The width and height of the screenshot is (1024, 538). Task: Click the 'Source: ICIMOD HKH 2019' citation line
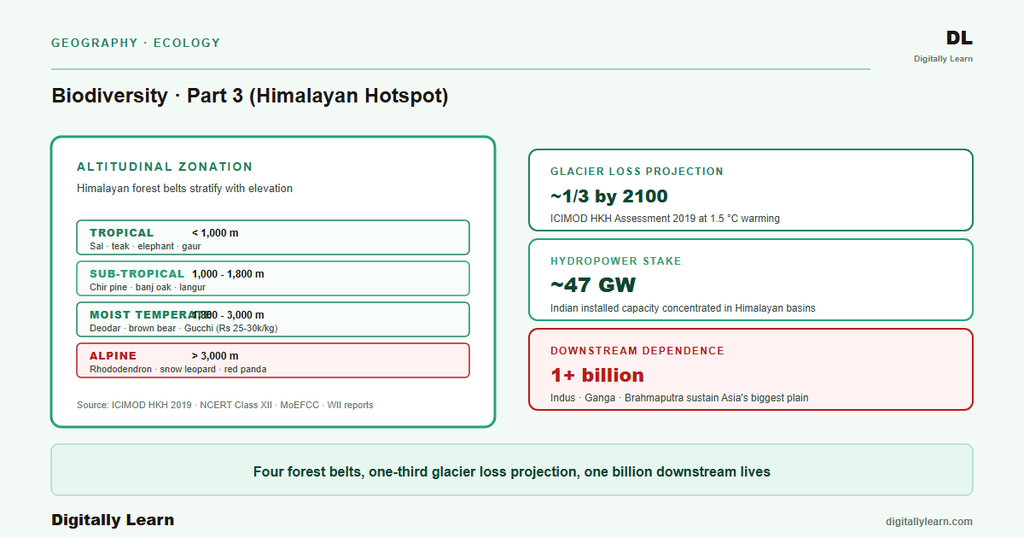[225, 405]
